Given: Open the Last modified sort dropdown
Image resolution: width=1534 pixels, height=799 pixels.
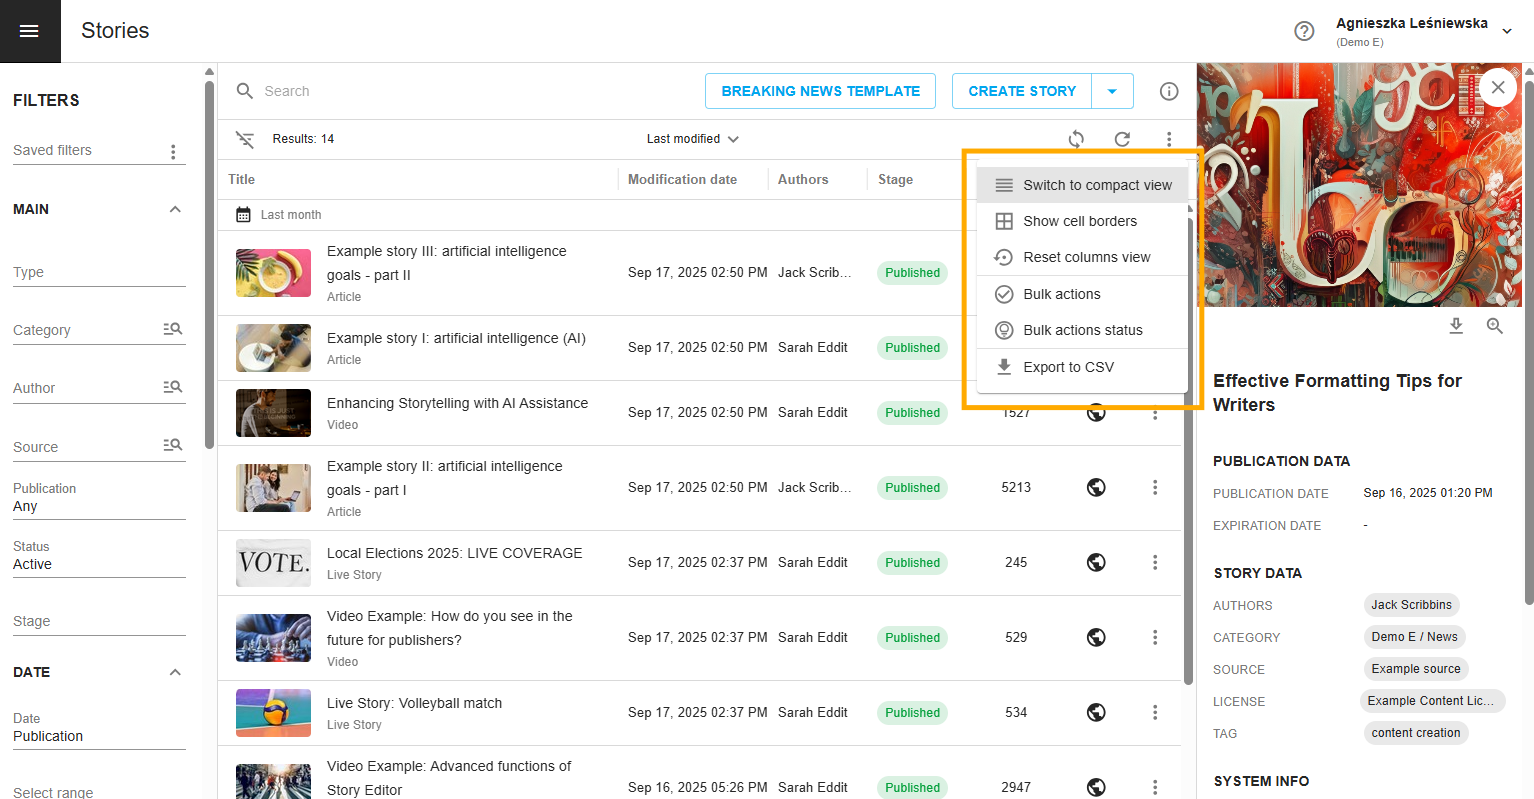Looking at the screenshot, I should [x=692, y=139].
